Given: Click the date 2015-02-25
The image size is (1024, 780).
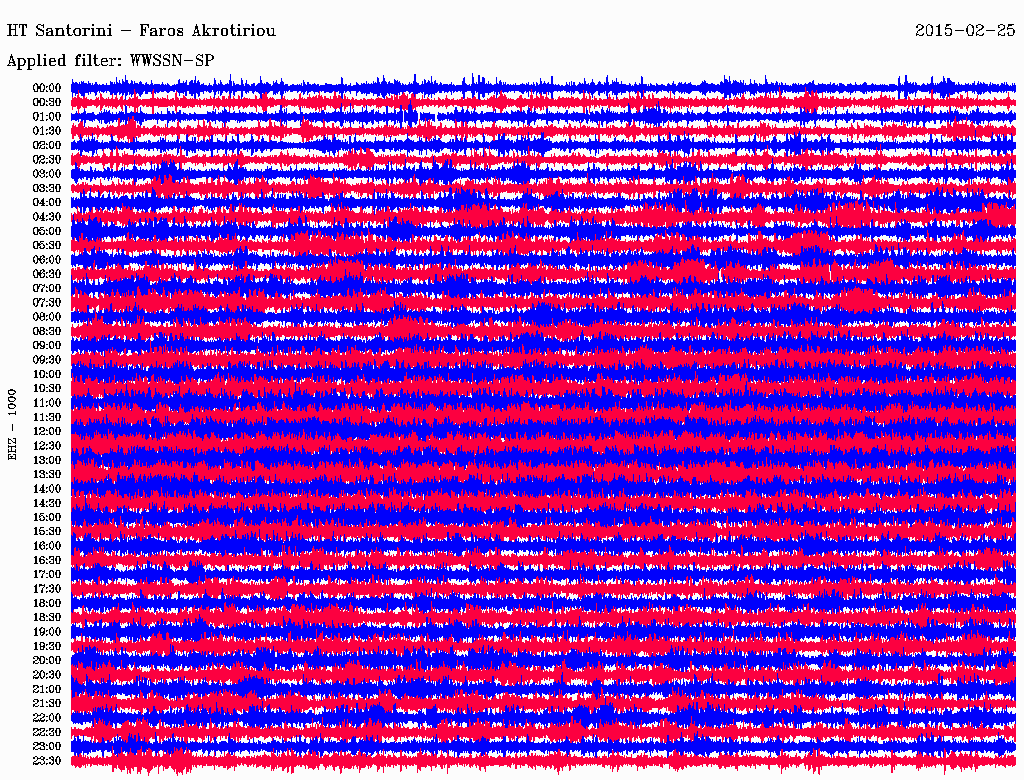Looking at the screenshot, I should click(x=965, y=30).
